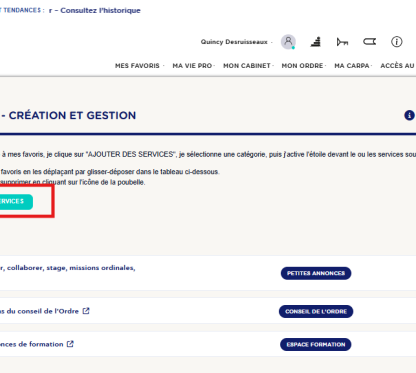The width and height of the screenshot is (416, 373).
Task: Click external link icon after de formation
Action: click(70, 344)
